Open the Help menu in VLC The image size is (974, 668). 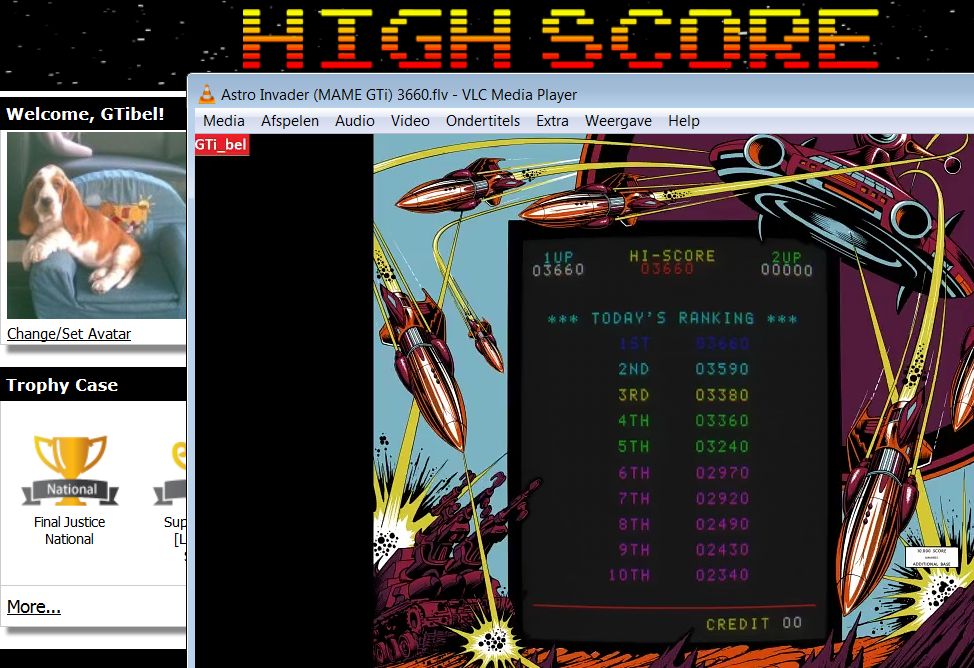pyautogui.click(x=684, y=121)
